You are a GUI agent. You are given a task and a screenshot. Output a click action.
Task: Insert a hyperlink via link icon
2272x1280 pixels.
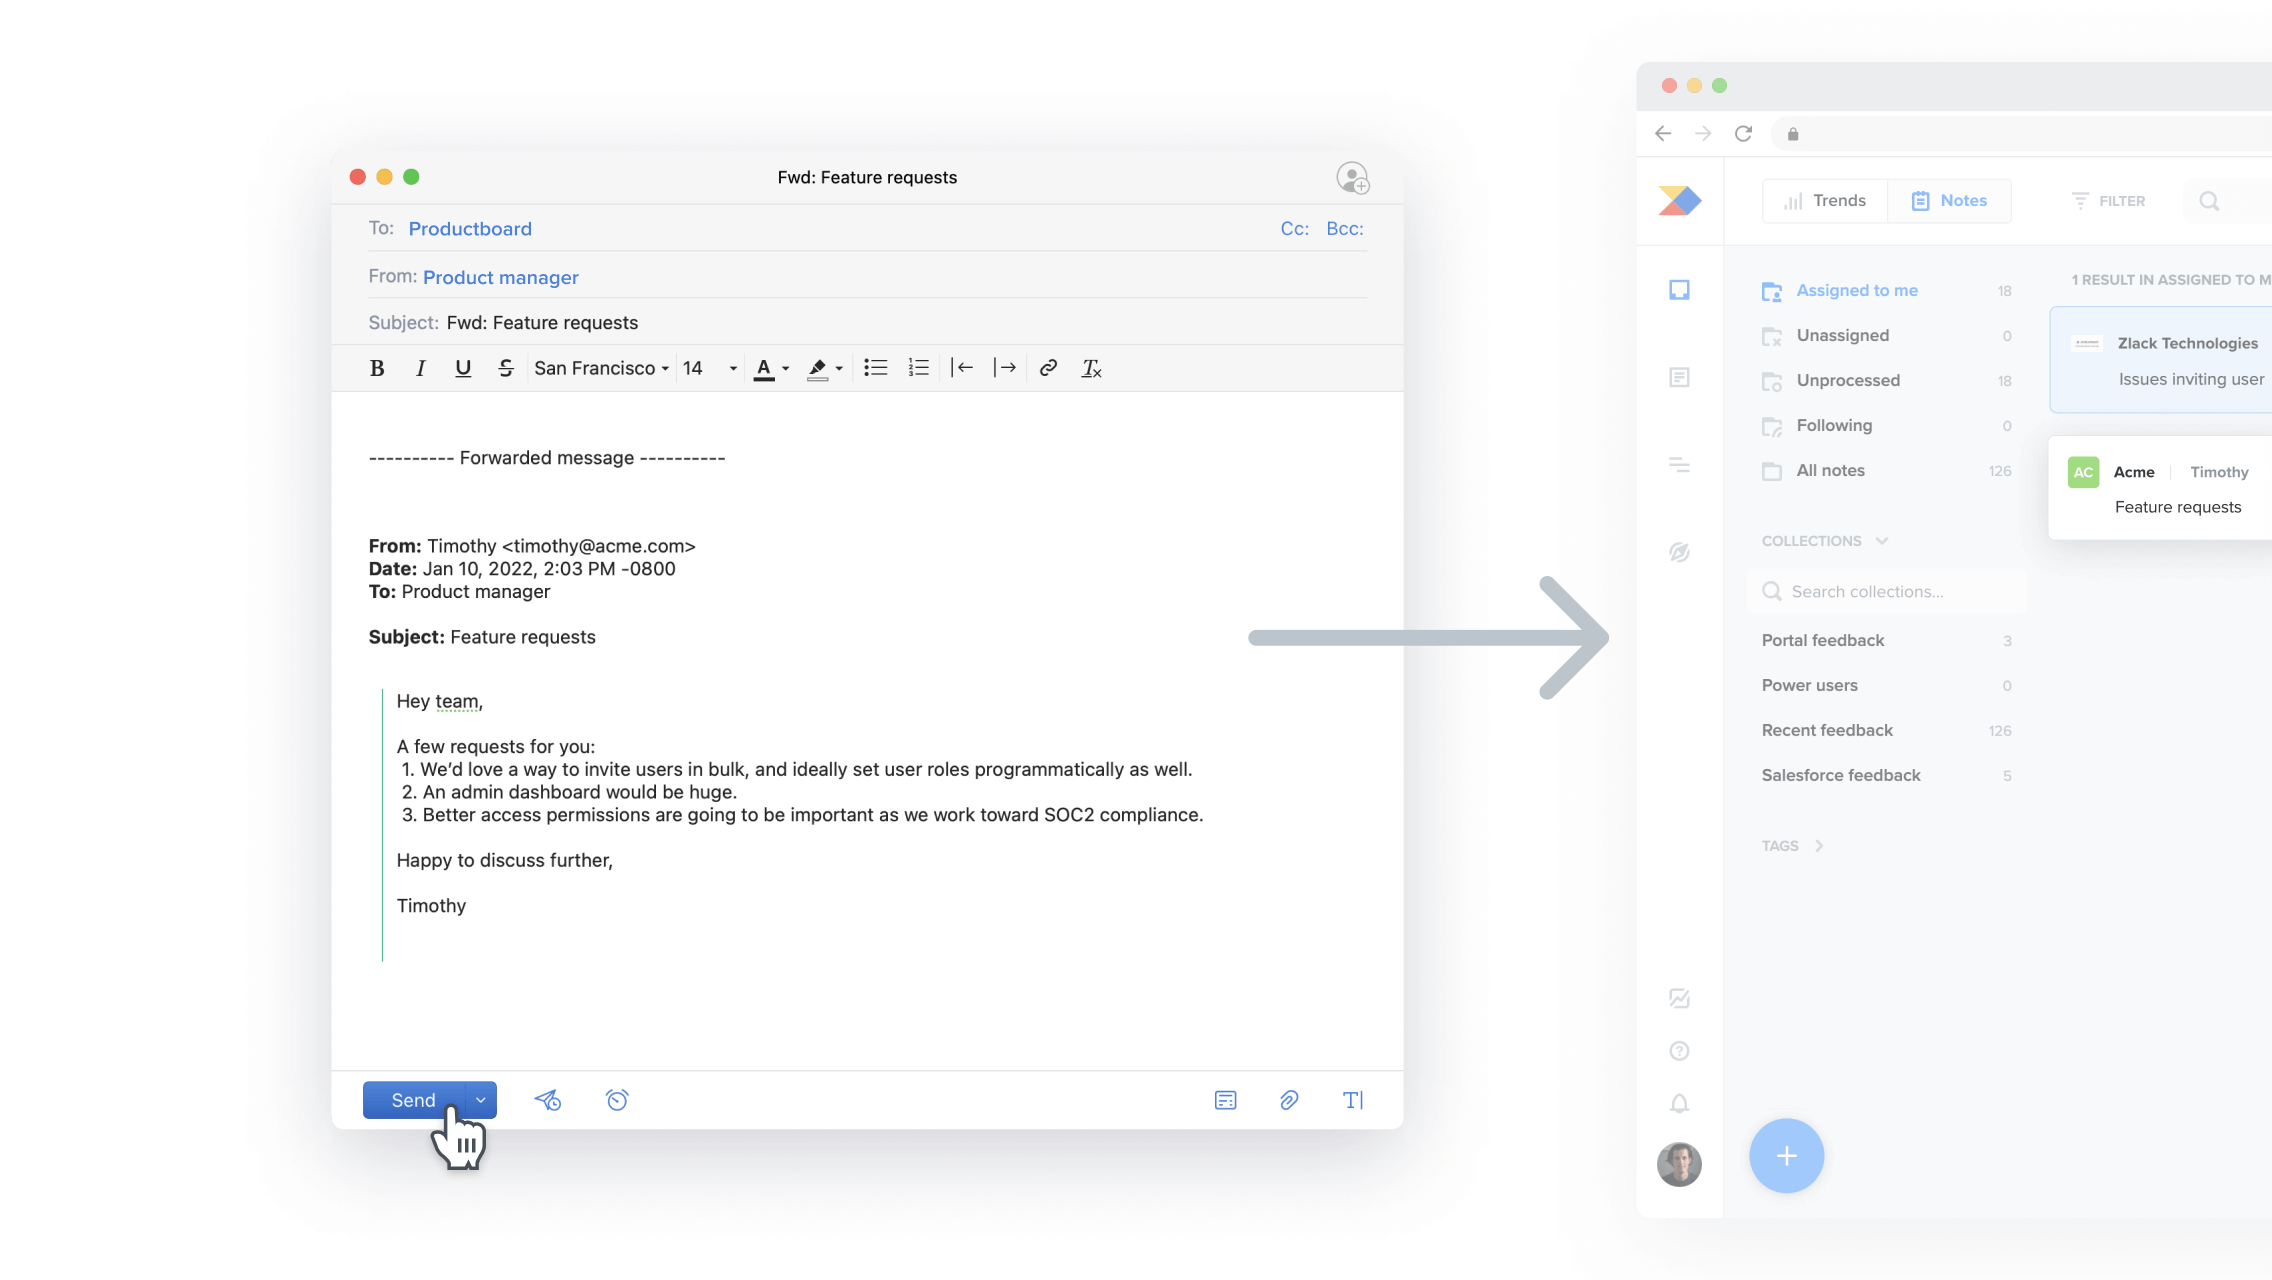(1048, 368)
